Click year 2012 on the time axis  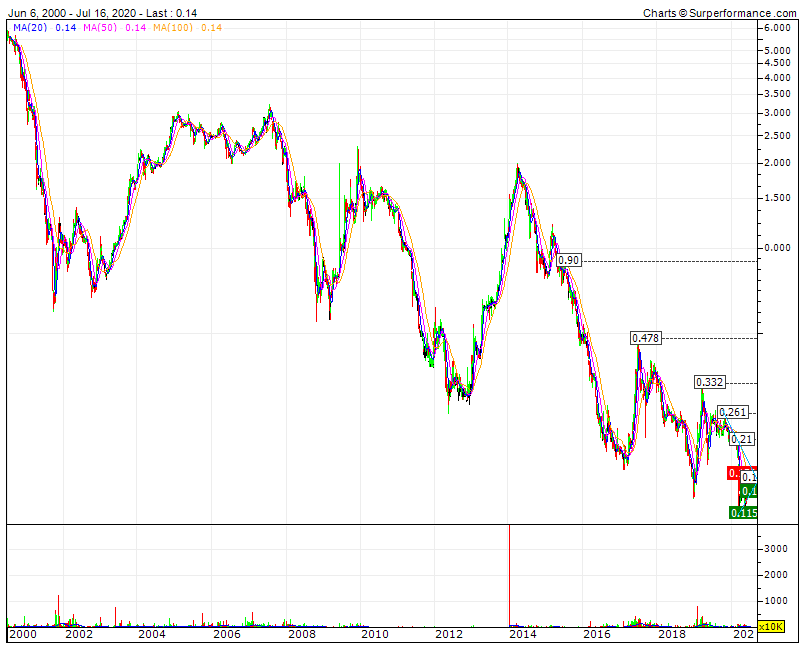pyautogui.click(x=449, y=634)
